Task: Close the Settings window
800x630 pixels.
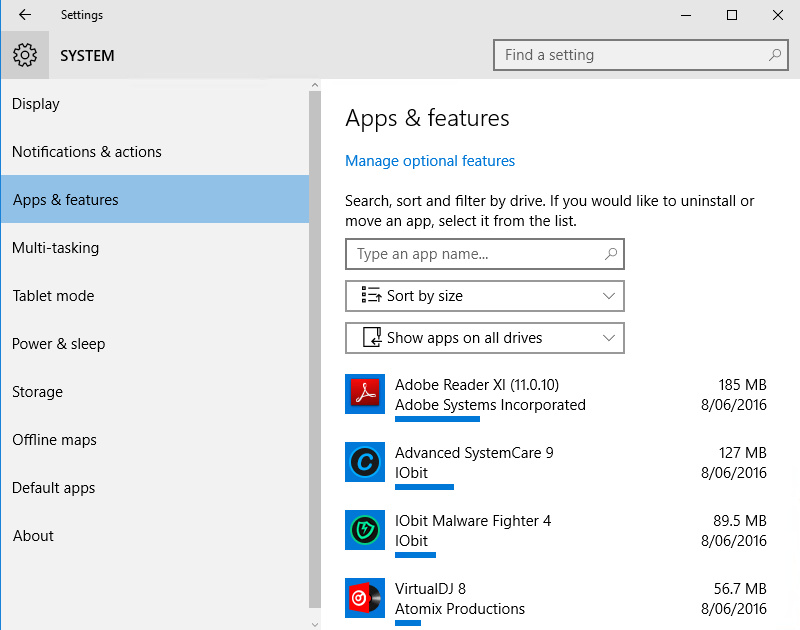Action: pos(778,15)
